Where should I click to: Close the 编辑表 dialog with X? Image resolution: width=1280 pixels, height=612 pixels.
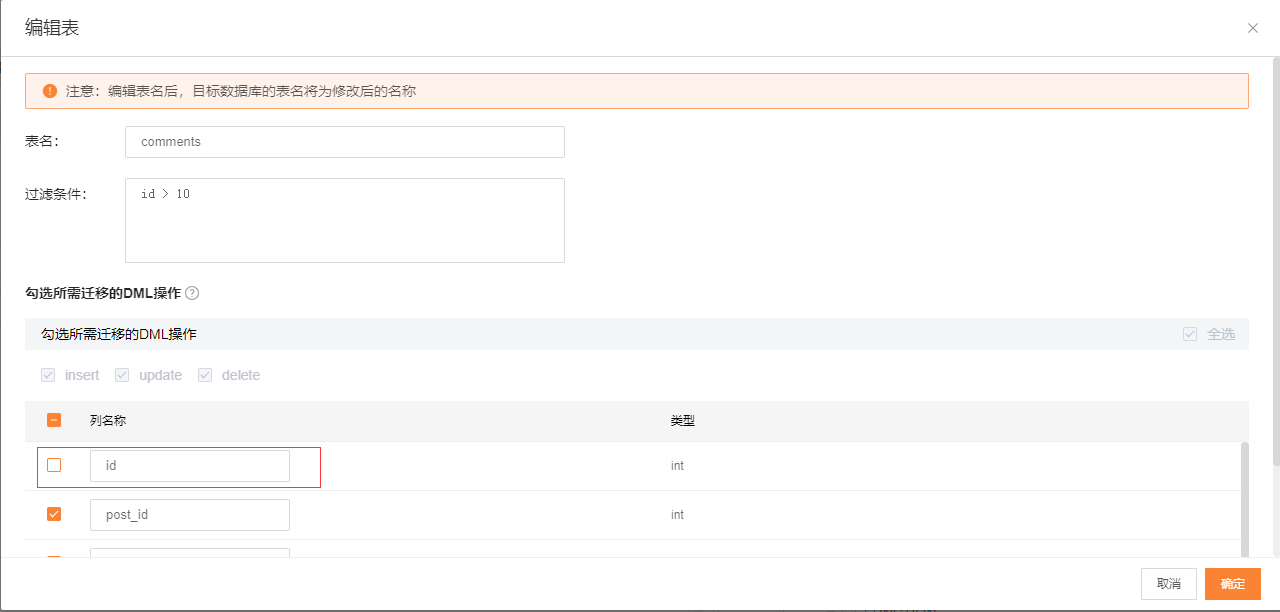click(x=1253, y=28)
